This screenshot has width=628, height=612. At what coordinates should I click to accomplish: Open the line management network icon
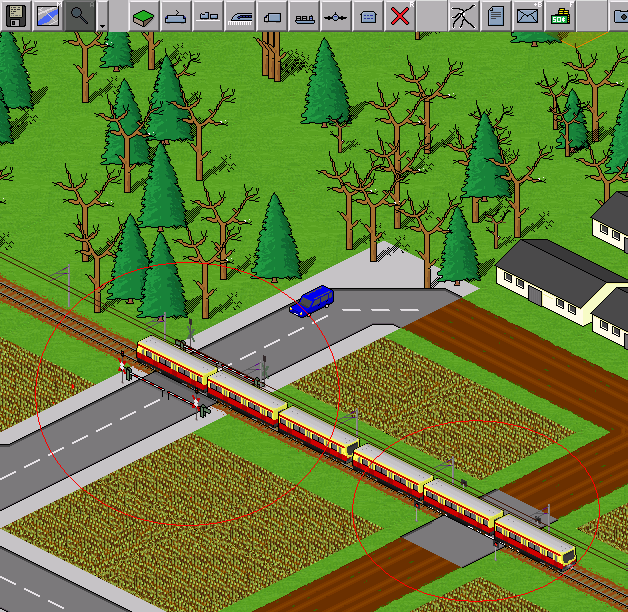pyautogui.click(x=464, y=15)
